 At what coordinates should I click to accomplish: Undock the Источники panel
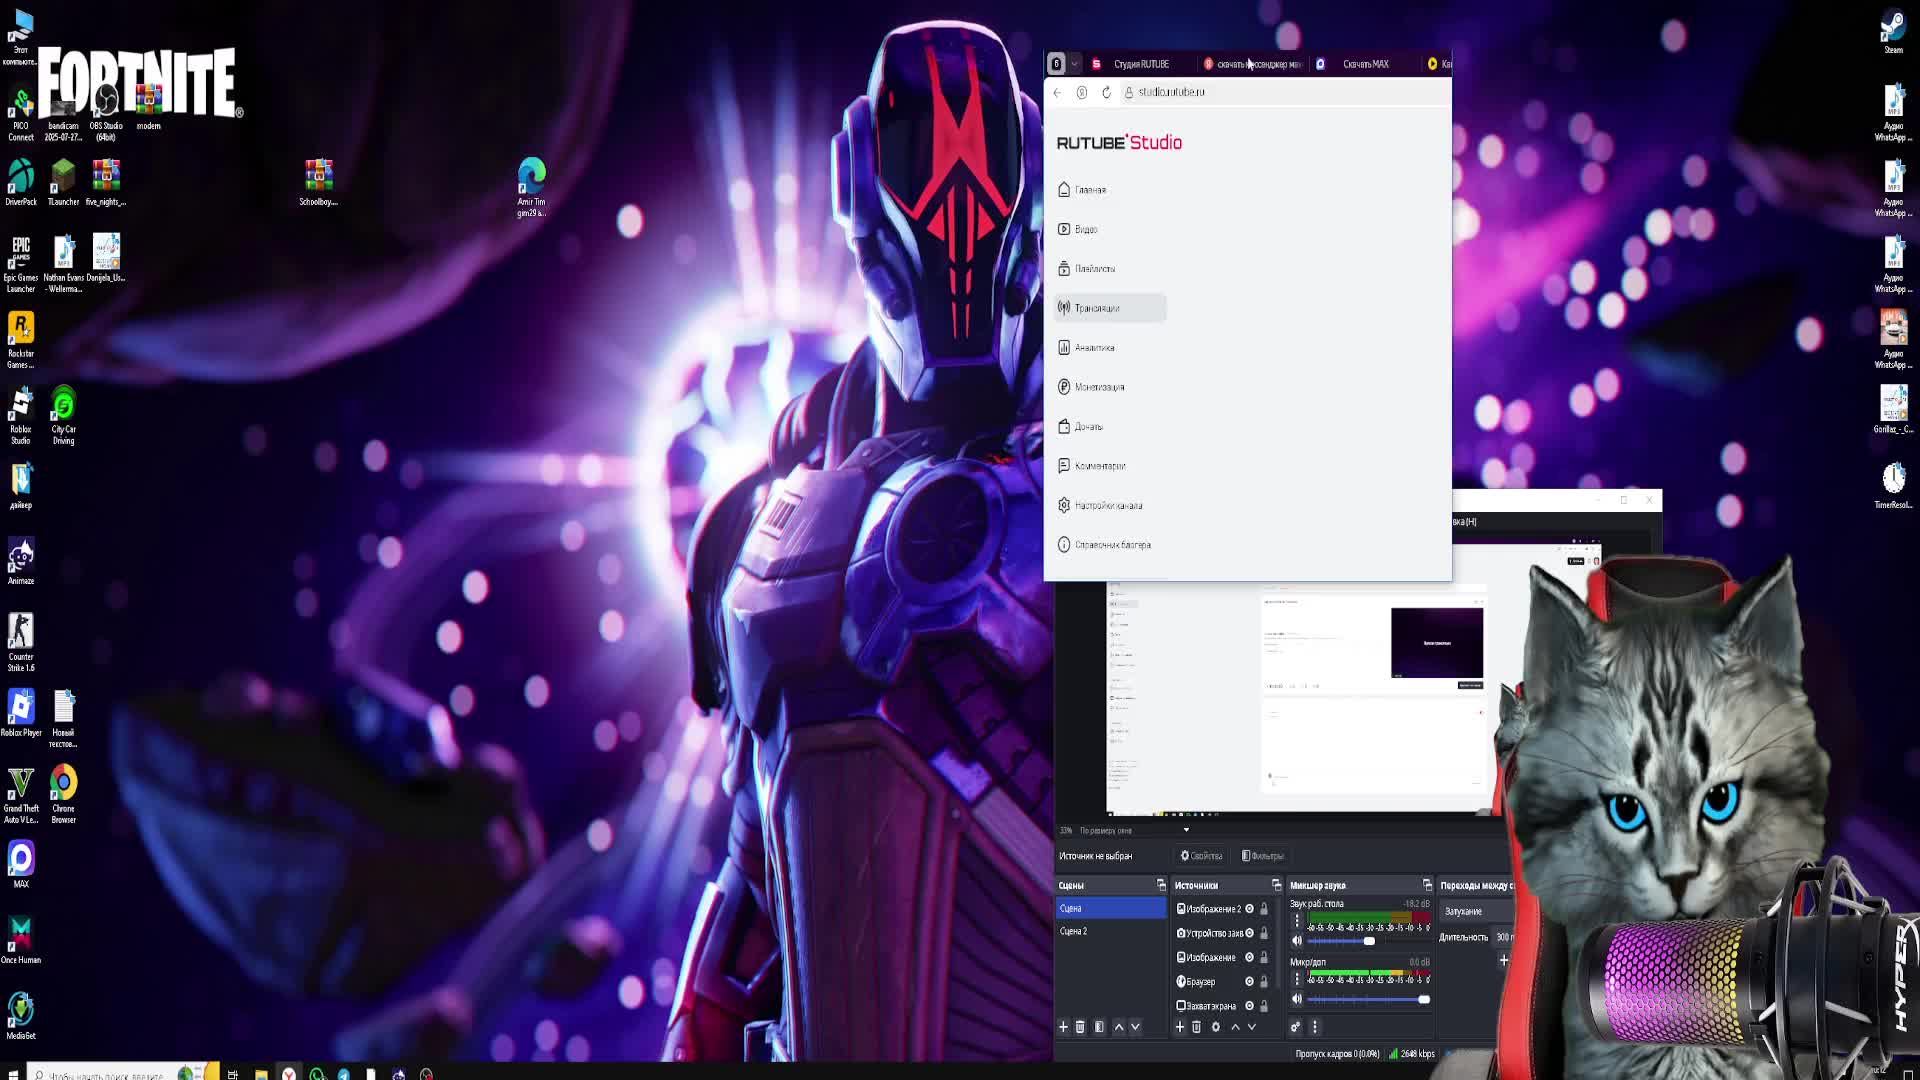(x=1276, y=885)
